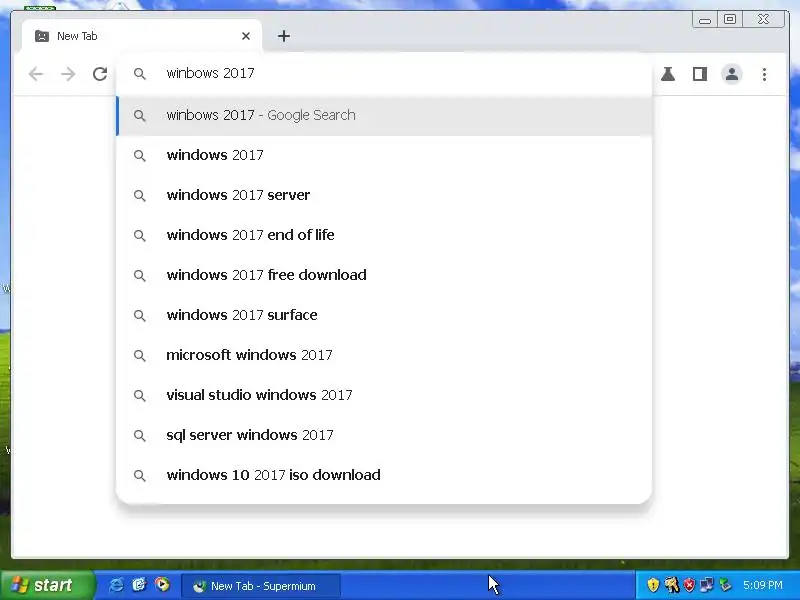
Task: Launch Internet Explorer from quick launch
Action: [x=116, y=585]
